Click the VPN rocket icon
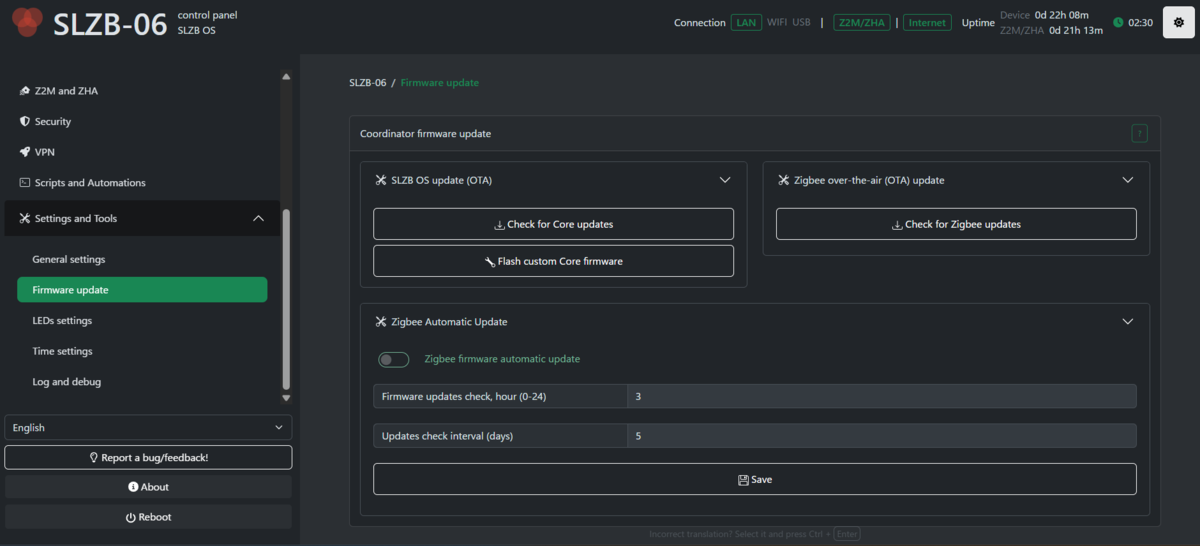This screenshot has width=1200, height=546. click(x=25, y=152)
